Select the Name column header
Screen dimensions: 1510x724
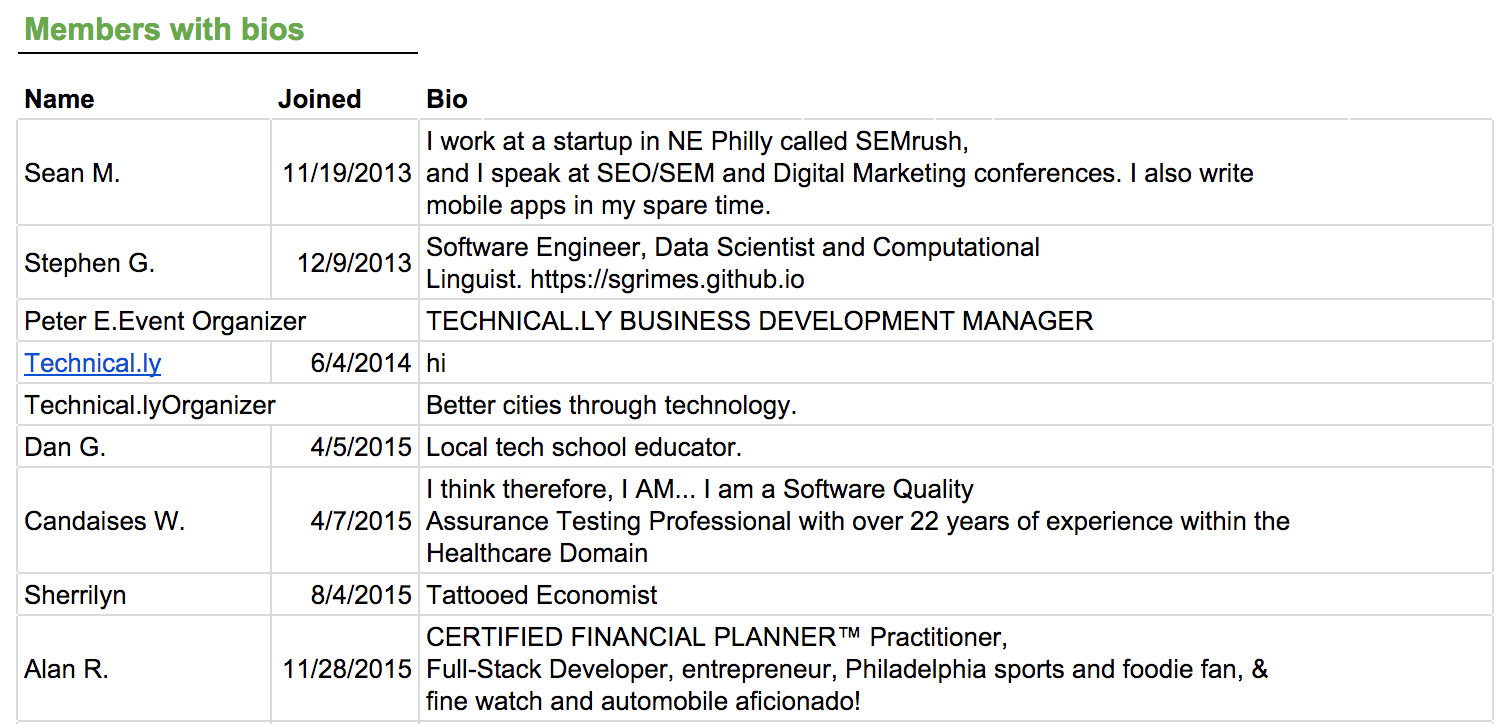click(60, 99)
